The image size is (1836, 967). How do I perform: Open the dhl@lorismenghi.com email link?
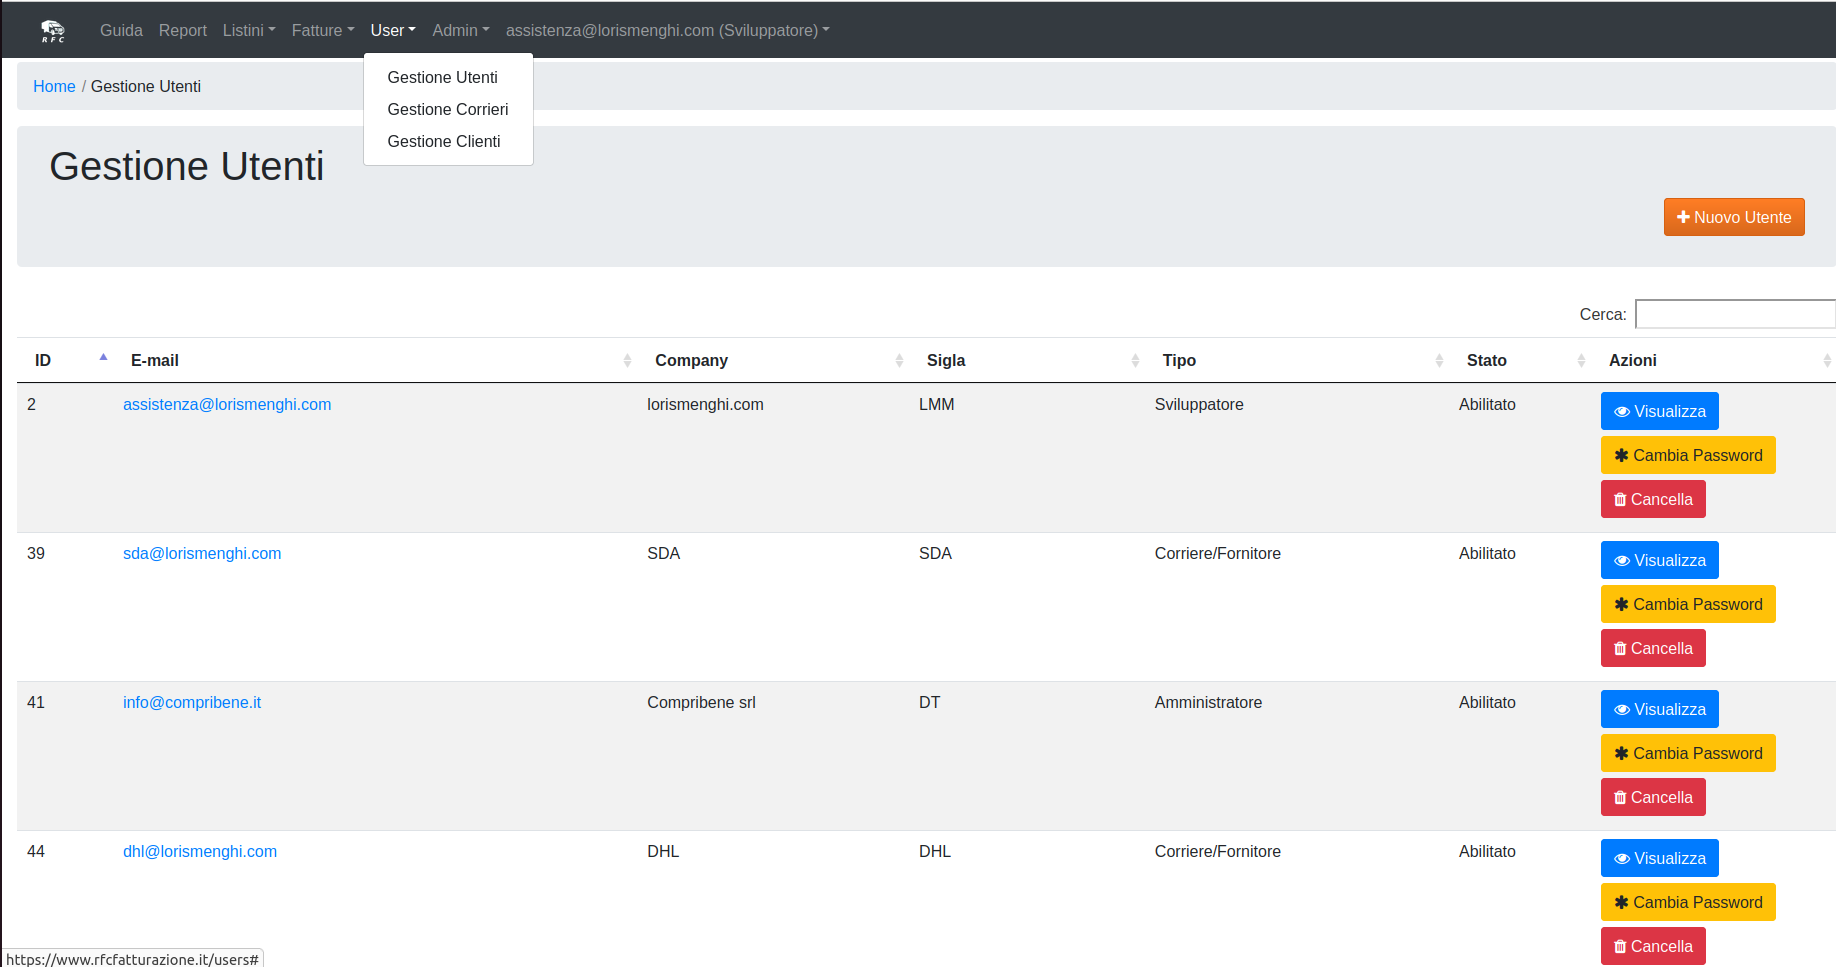(x=200, y=851)
